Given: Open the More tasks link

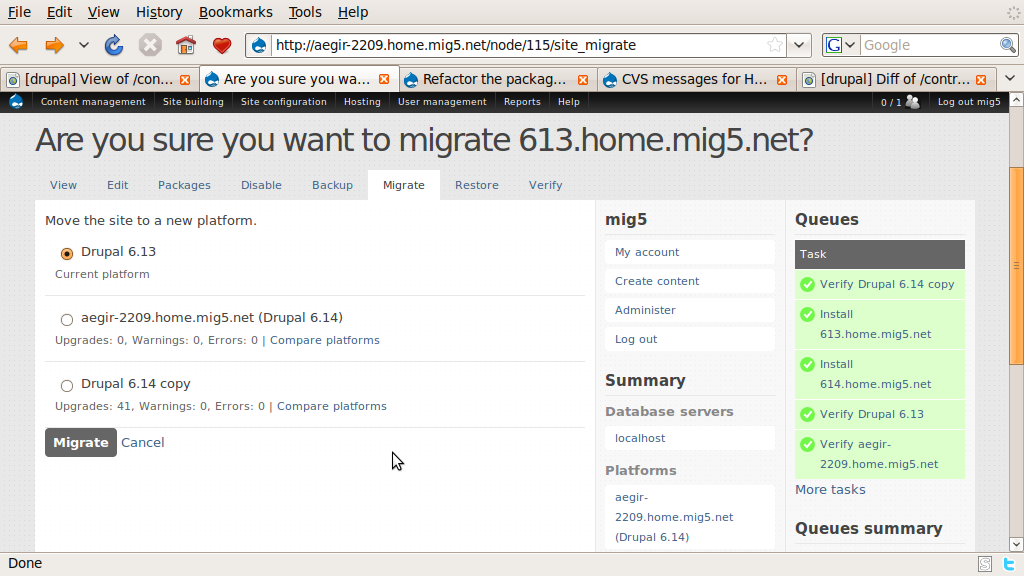Looking at the screenshot, I should (830, 489).
